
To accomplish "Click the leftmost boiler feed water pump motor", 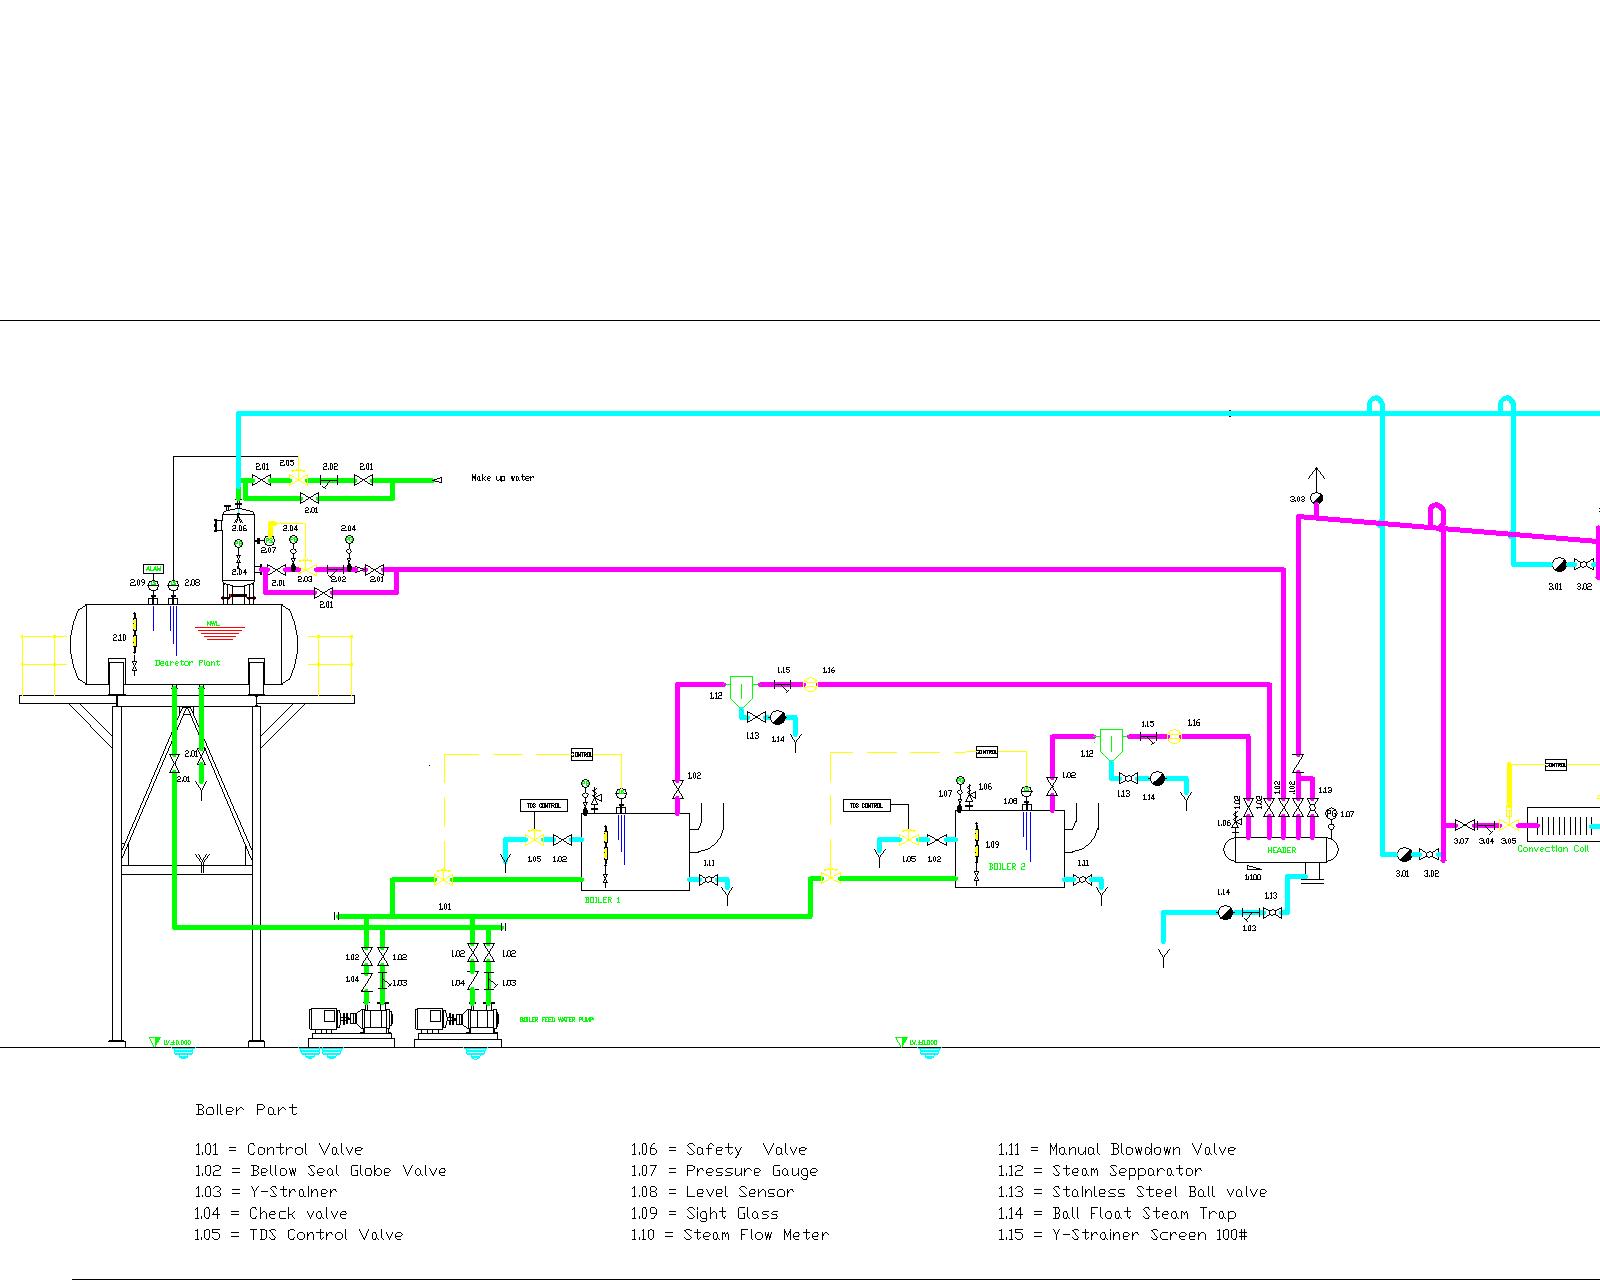I will pyautogui.click(x=326, y=1020).
